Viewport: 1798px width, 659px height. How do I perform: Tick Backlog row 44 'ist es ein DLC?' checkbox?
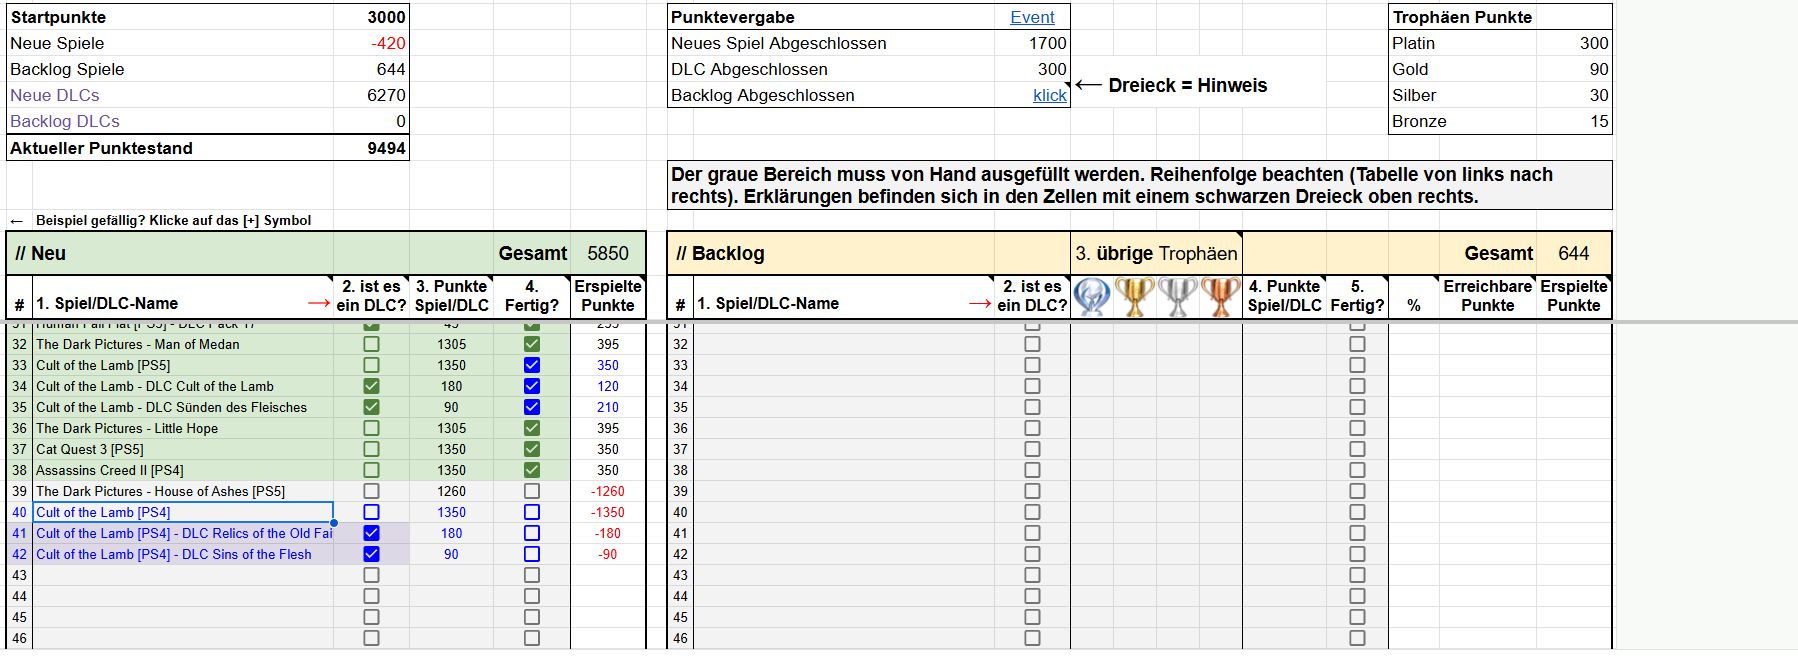point(1032,596)
